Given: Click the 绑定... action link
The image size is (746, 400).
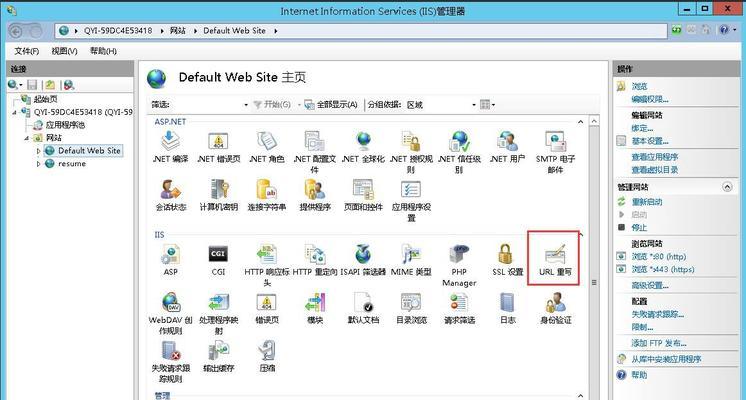Looking at the screenshot, I should pos(642,128).
